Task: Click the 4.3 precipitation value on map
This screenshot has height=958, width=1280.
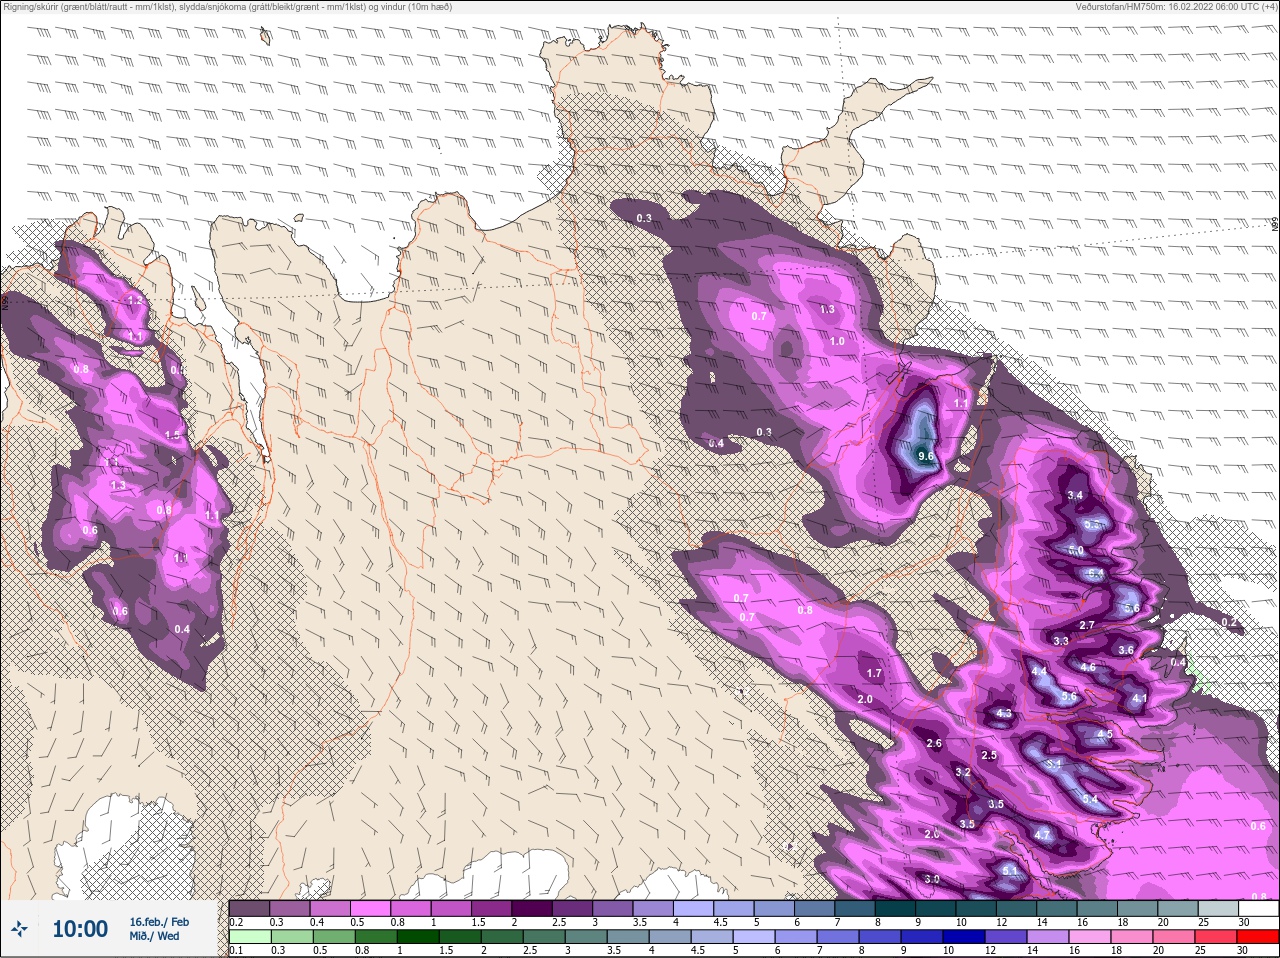Action: 1004,713
